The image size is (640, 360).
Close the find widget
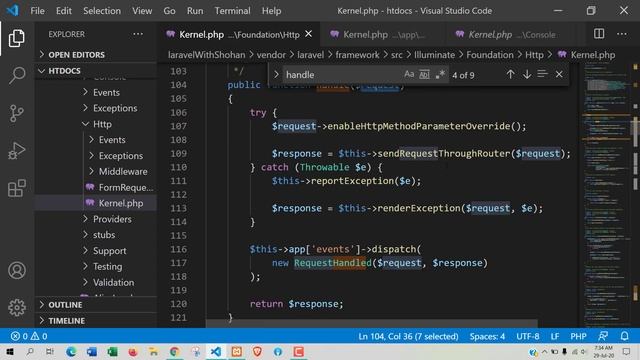(x=559, y=74)
